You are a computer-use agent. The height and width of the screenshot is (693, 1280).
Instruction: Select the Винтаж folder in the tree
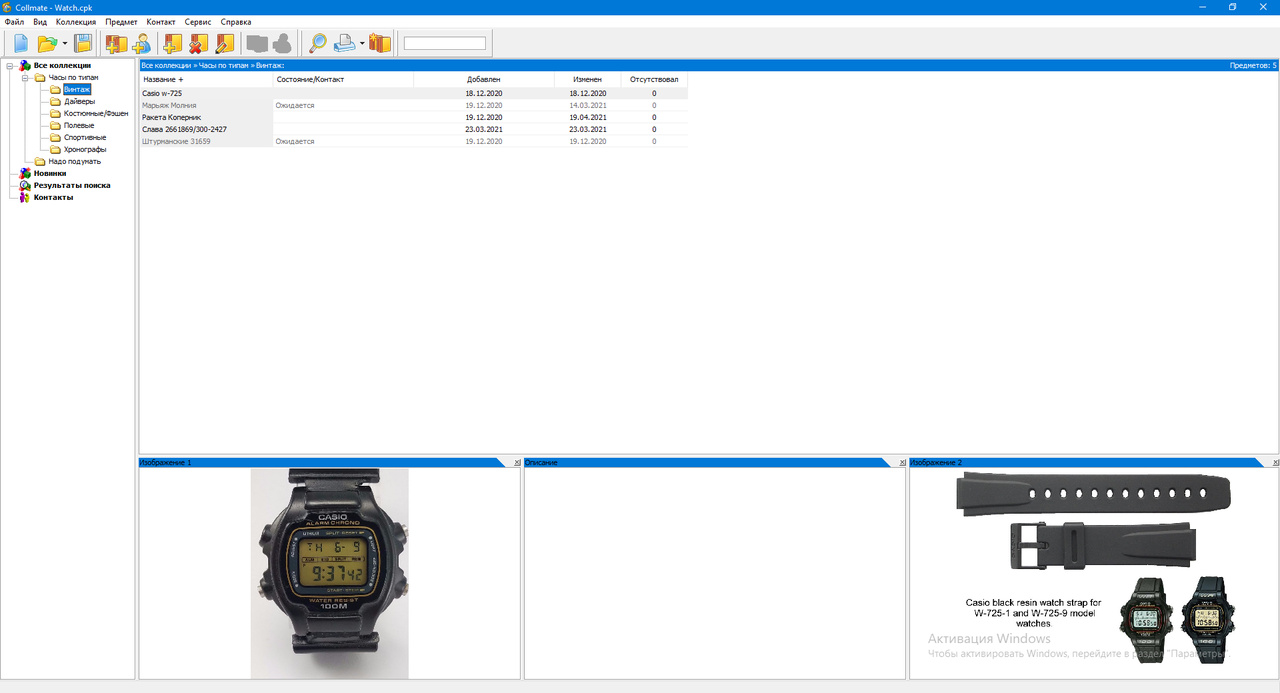77,90
